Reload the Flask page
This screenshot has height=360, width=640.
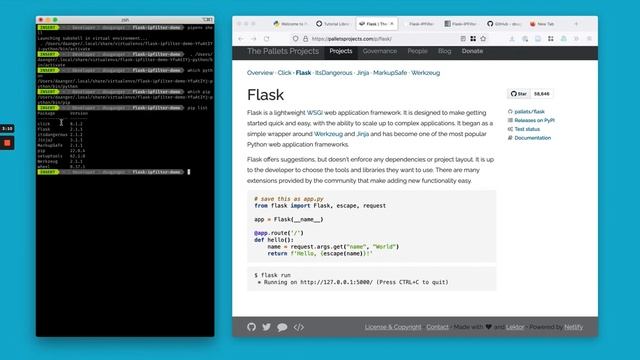267,39
